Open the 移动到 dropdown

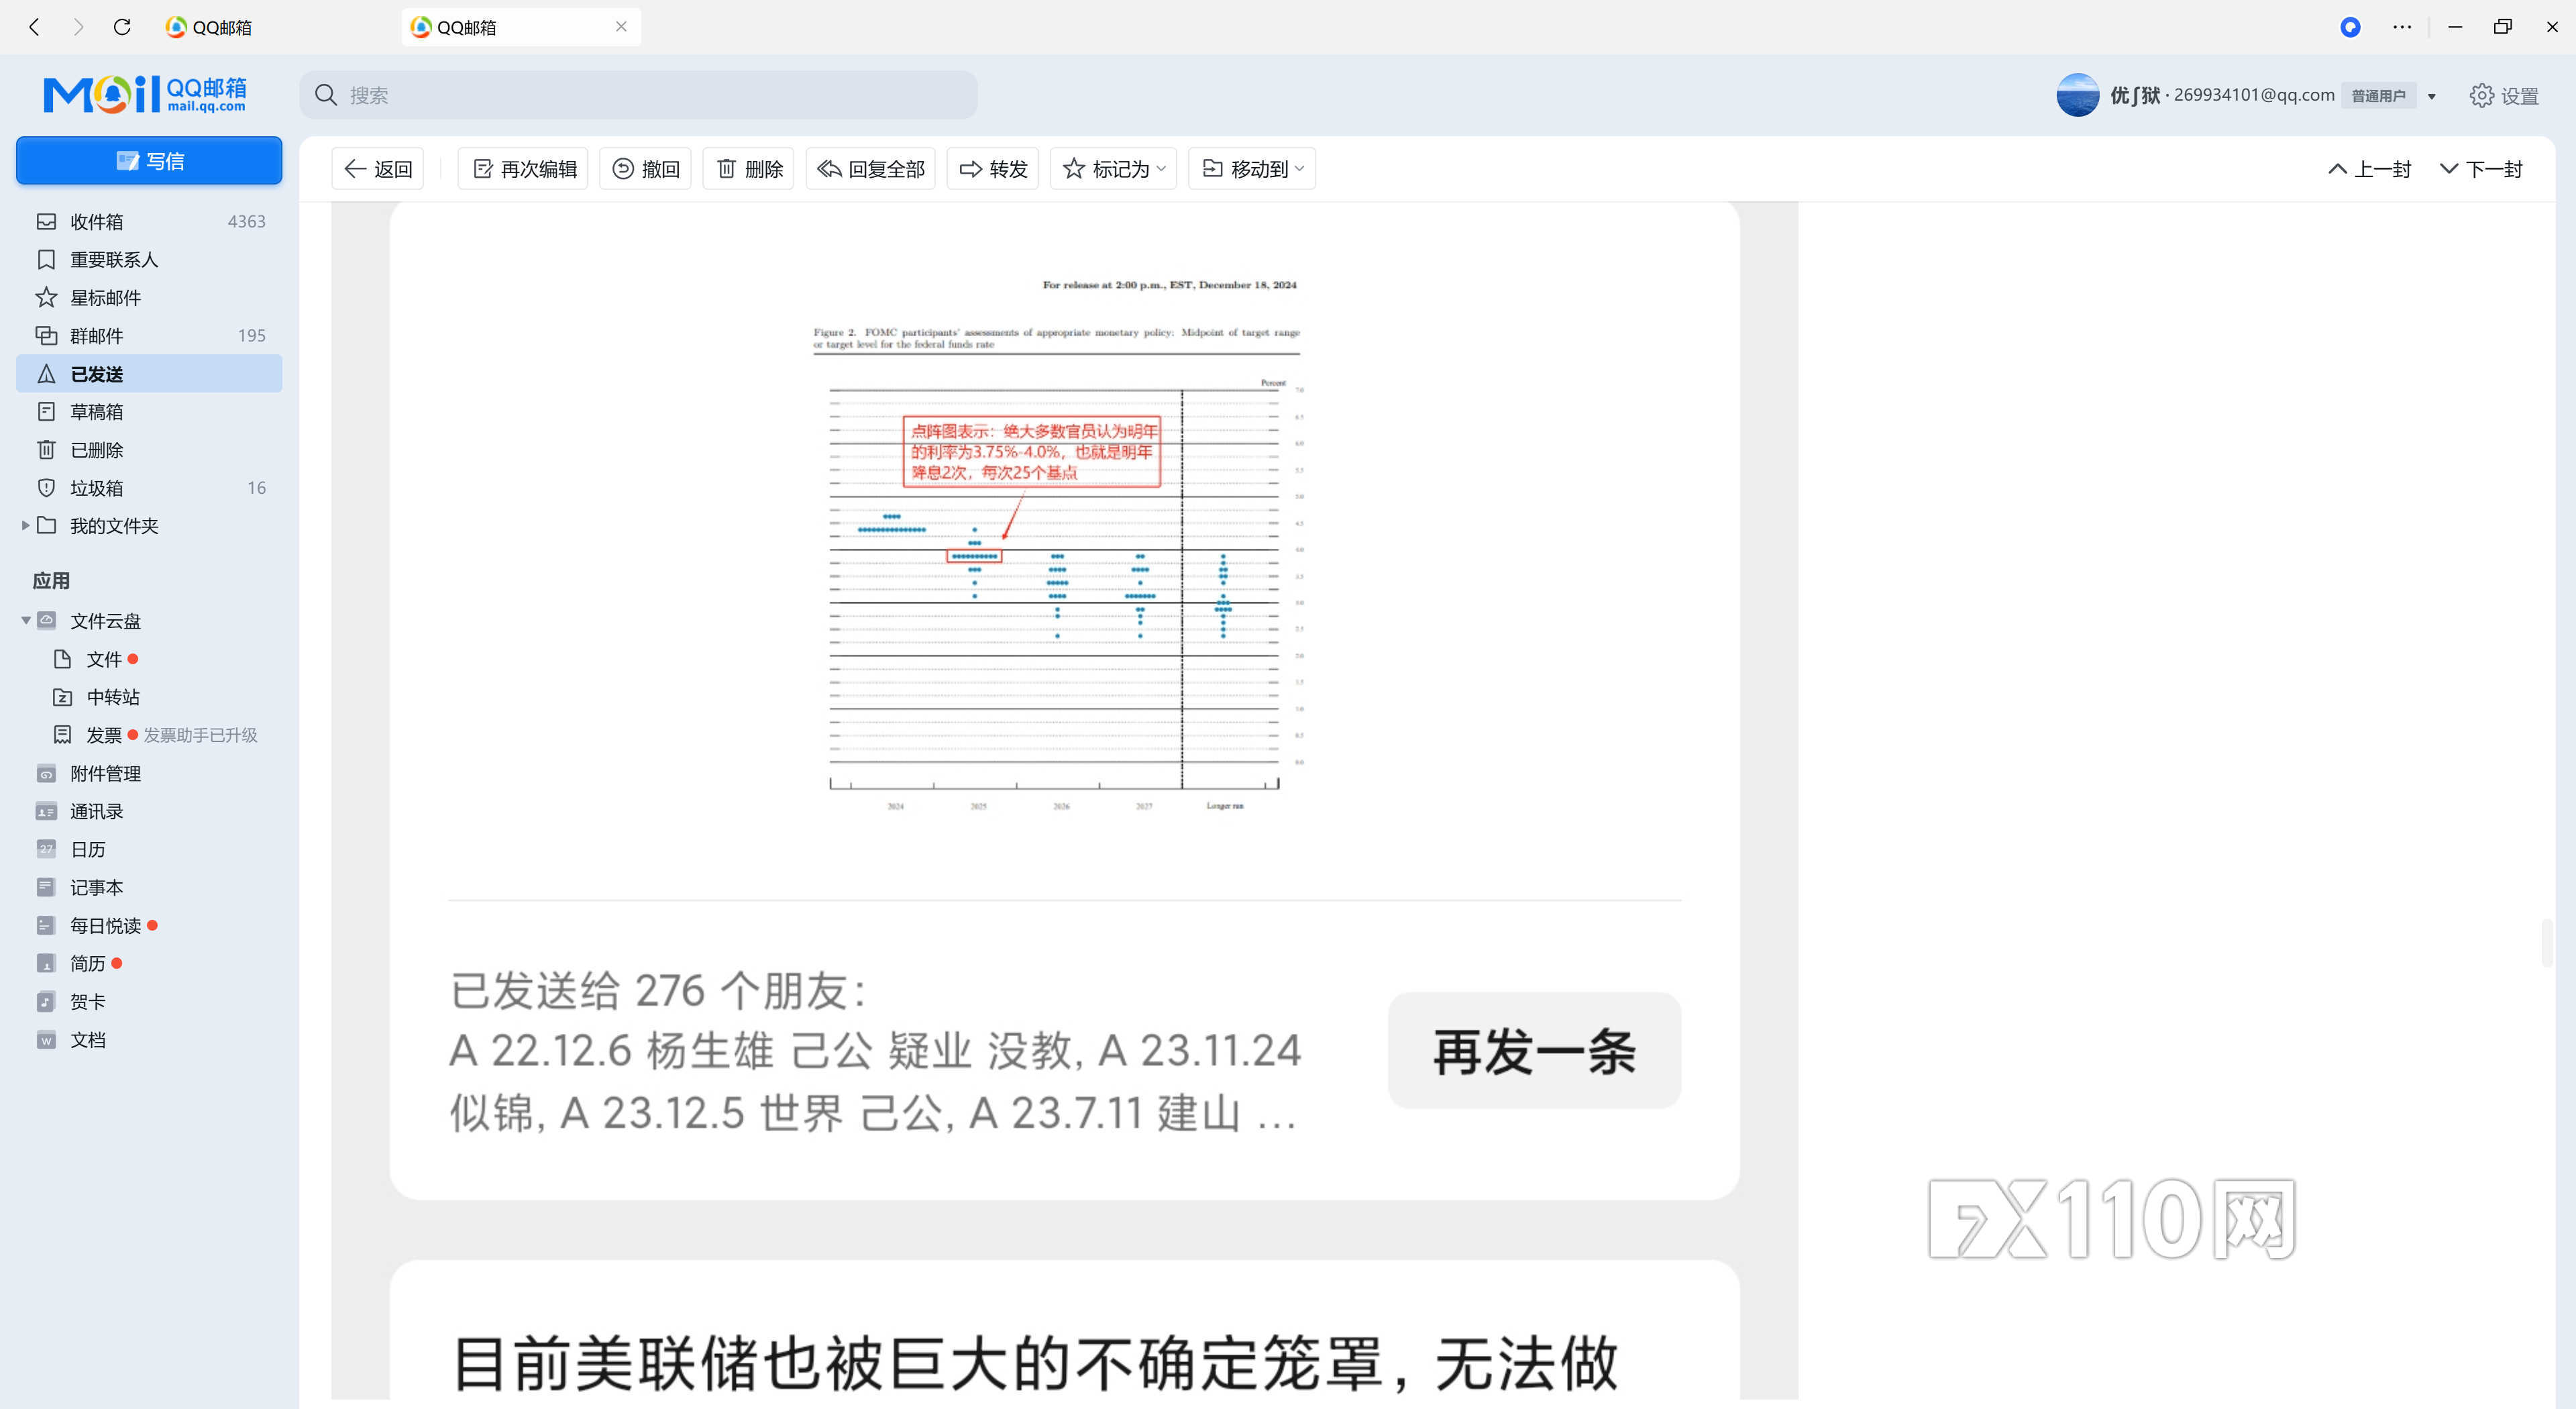pos(1252,169)
